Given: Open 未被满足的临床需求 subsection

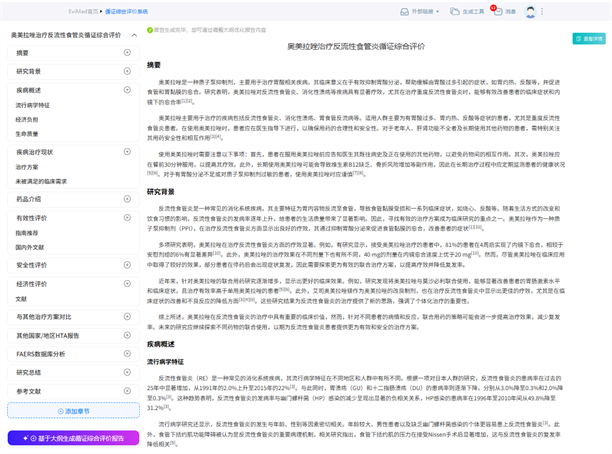Looking at the screenshot, I should coord(41,181).
